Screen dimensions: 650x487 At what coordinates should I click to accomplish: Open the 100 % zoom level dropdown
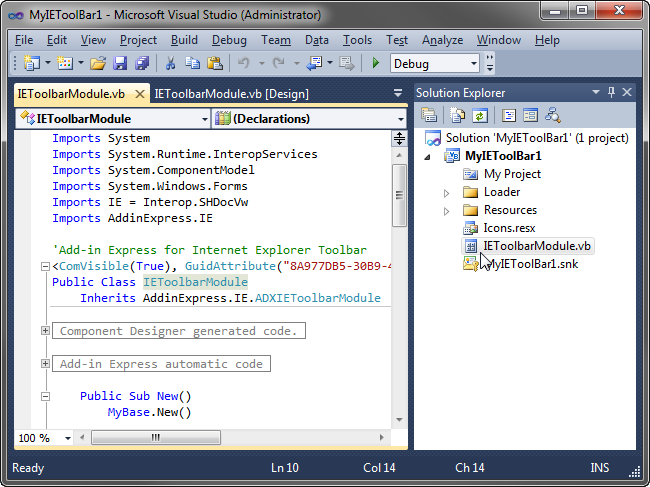(68, 438)
